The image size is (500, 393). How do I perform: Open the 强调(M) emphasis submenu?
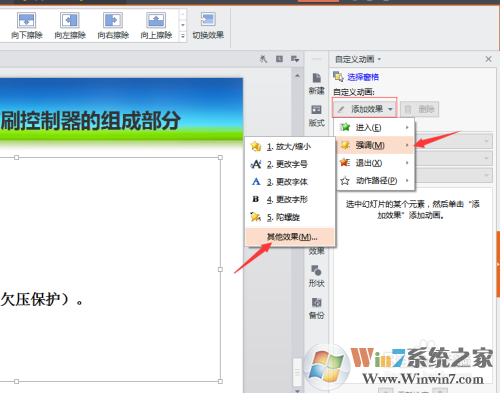click(x=375, y=145)
